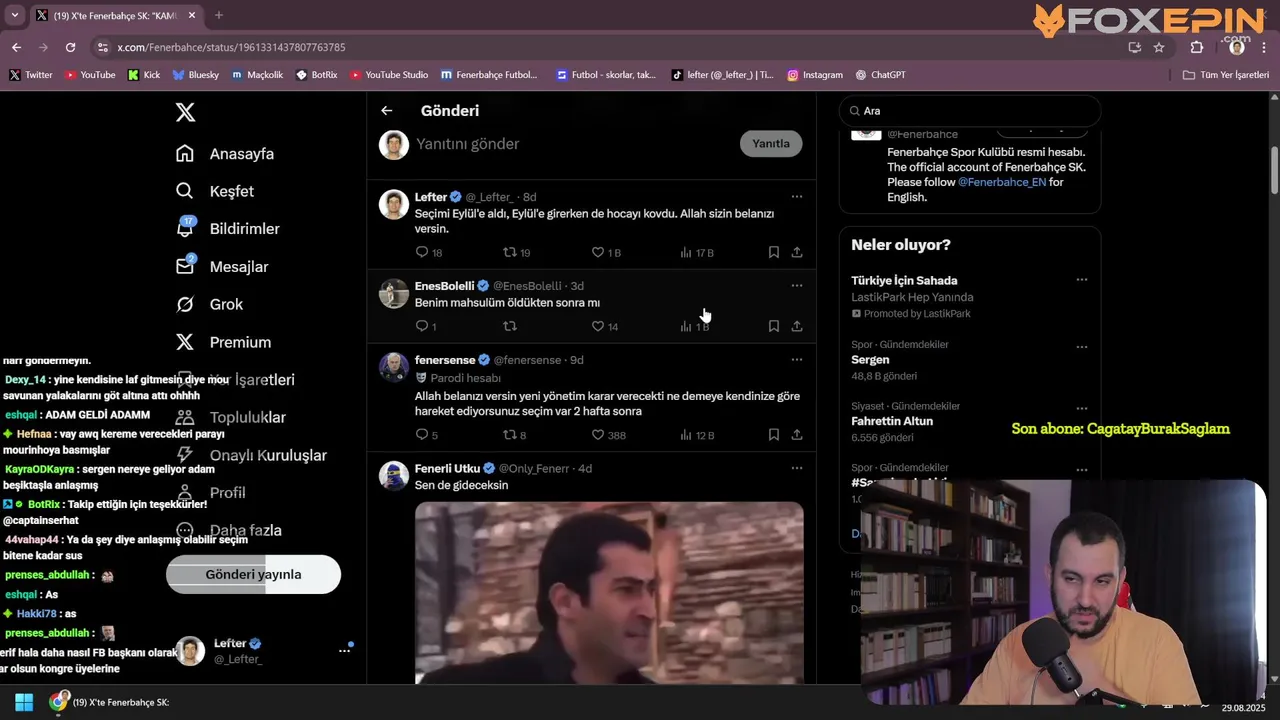View analytics of fenersense's comment 12 B
The width and height of the screenshot is (1280, 720).
pos(697,435)
